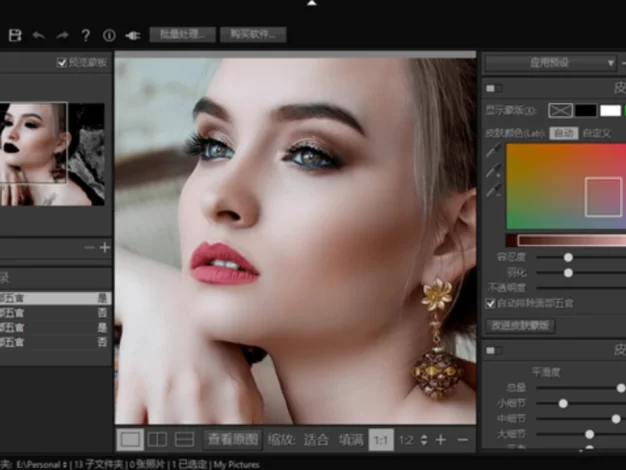Pick the add-to-selection eyedropper tool
The width and height of the screenshot is (626, 470).
coord(494,171)
